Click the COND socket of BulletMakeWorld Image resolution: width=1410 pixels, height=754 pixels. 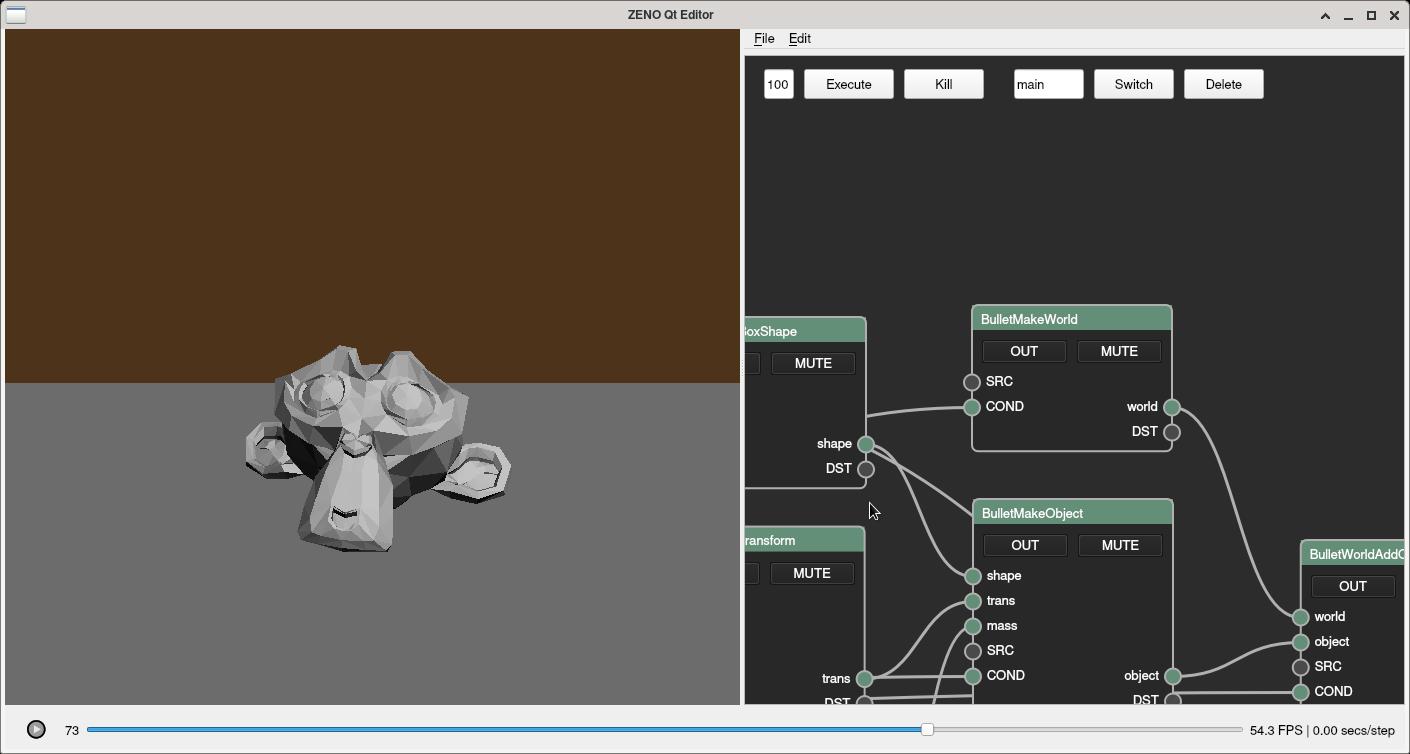coord(972,407)
